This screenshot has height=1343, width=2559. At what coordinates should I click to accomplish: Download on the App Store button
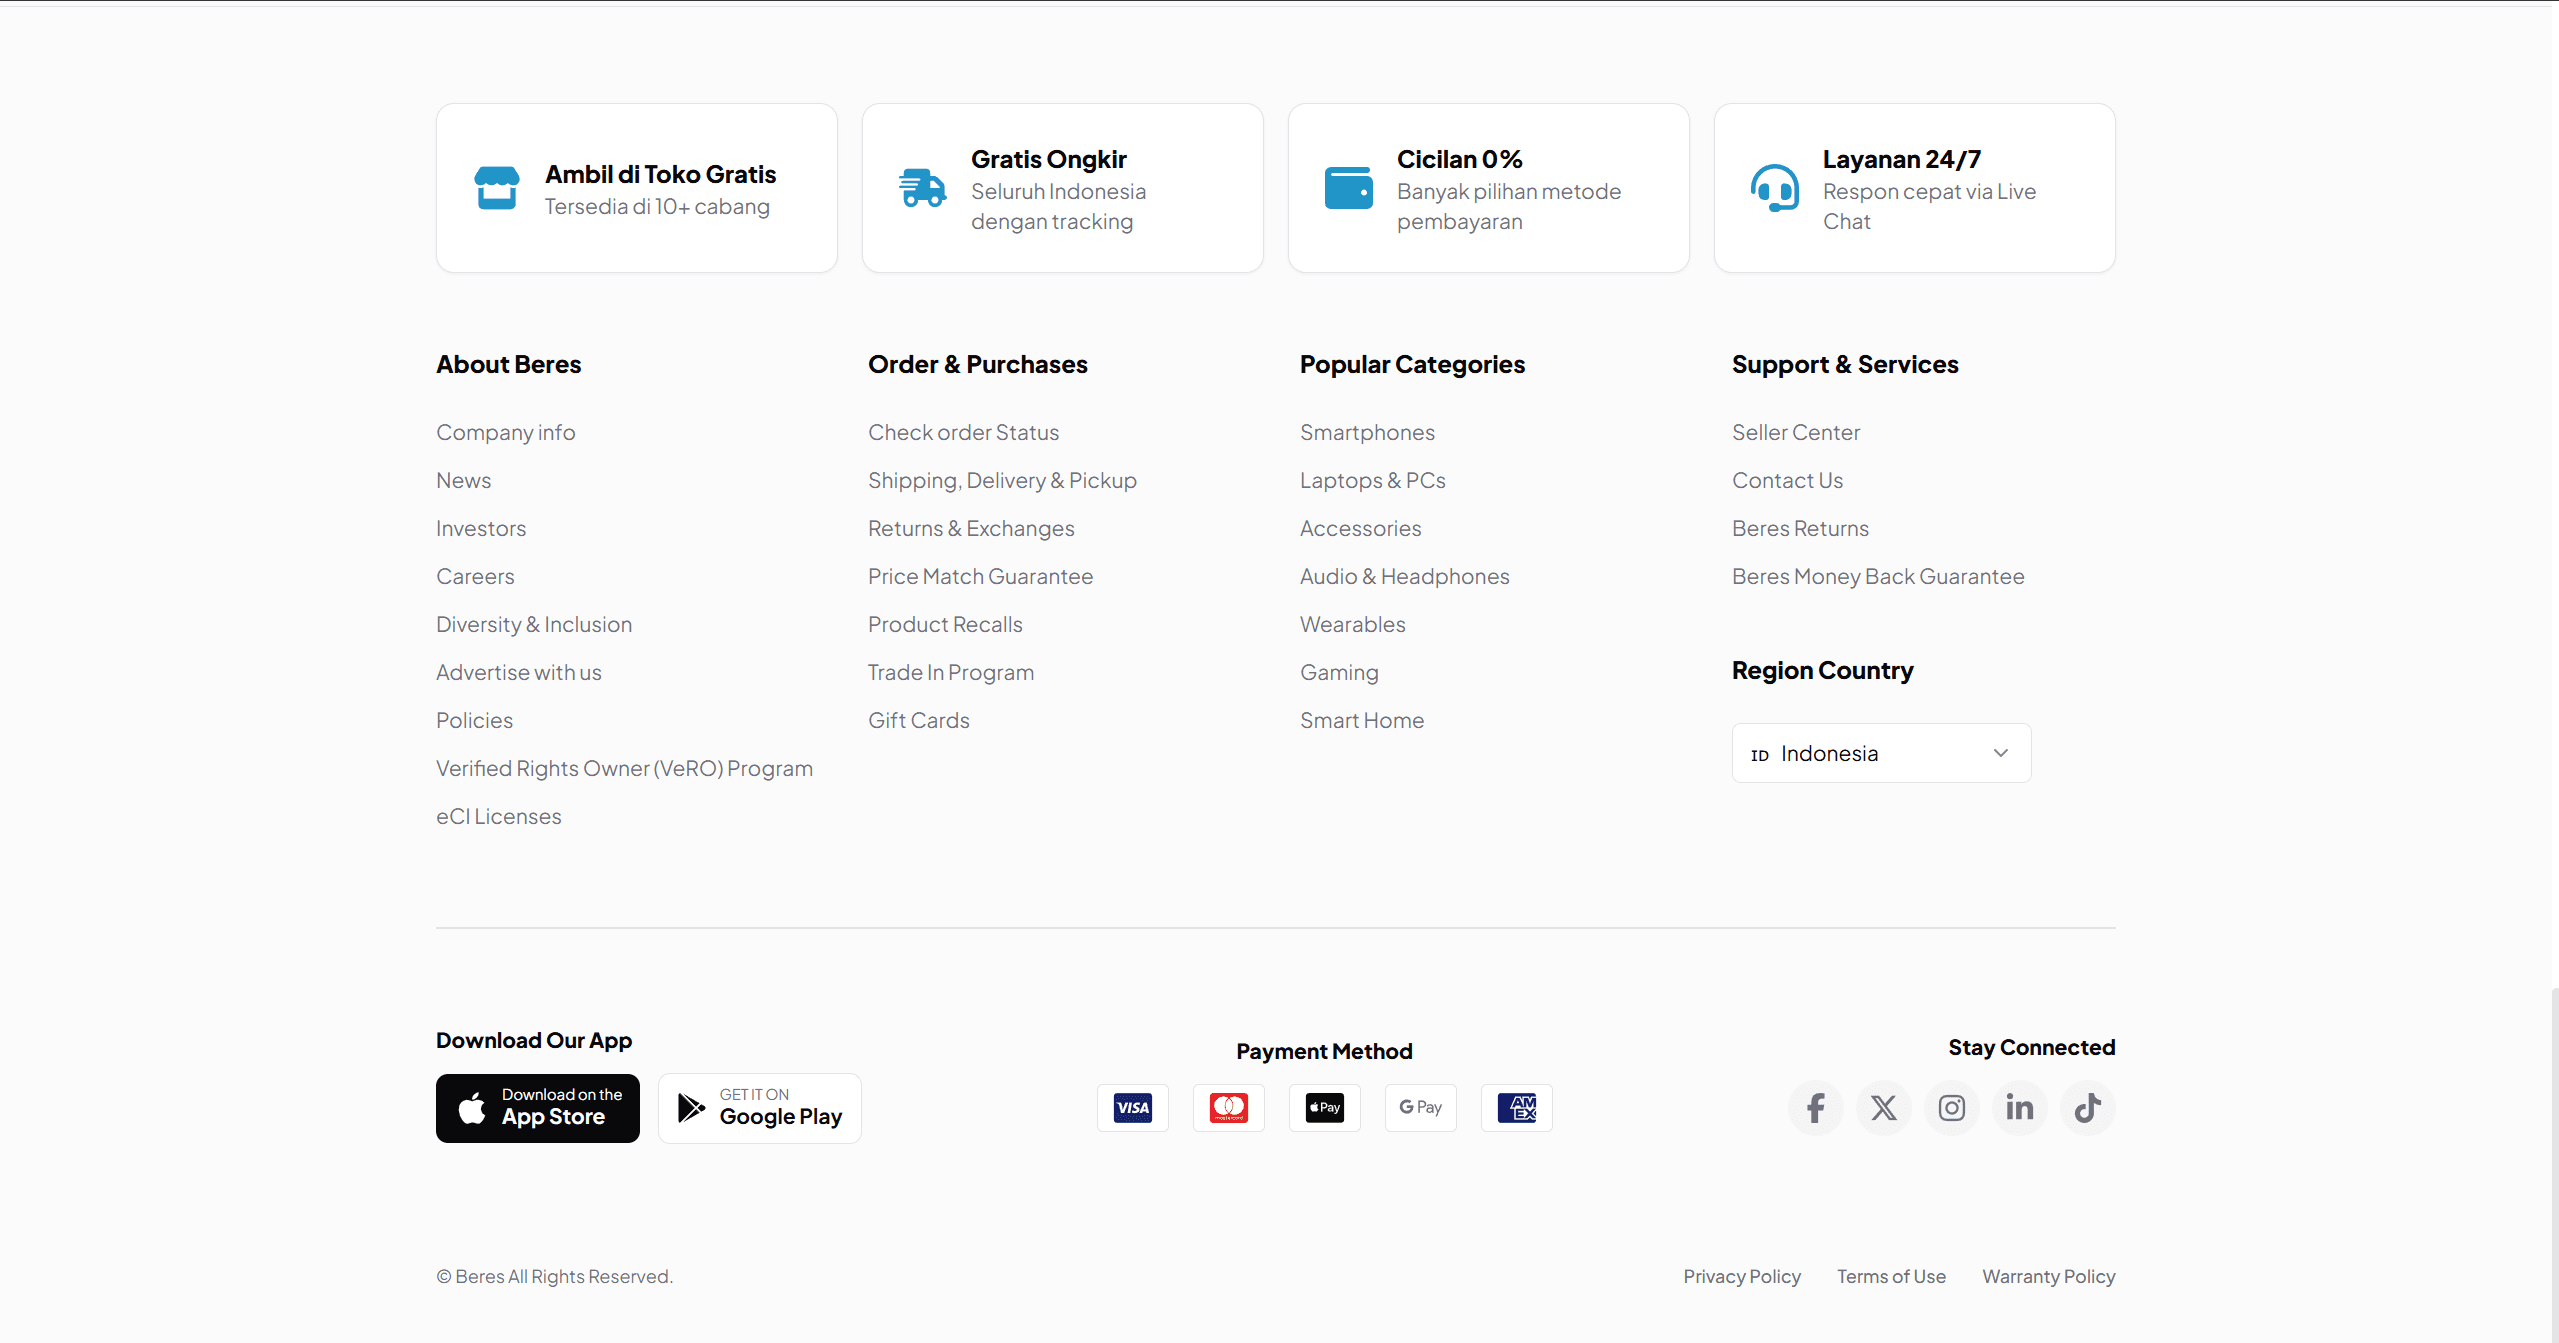pyautogui.click(x=538, y=1108)
